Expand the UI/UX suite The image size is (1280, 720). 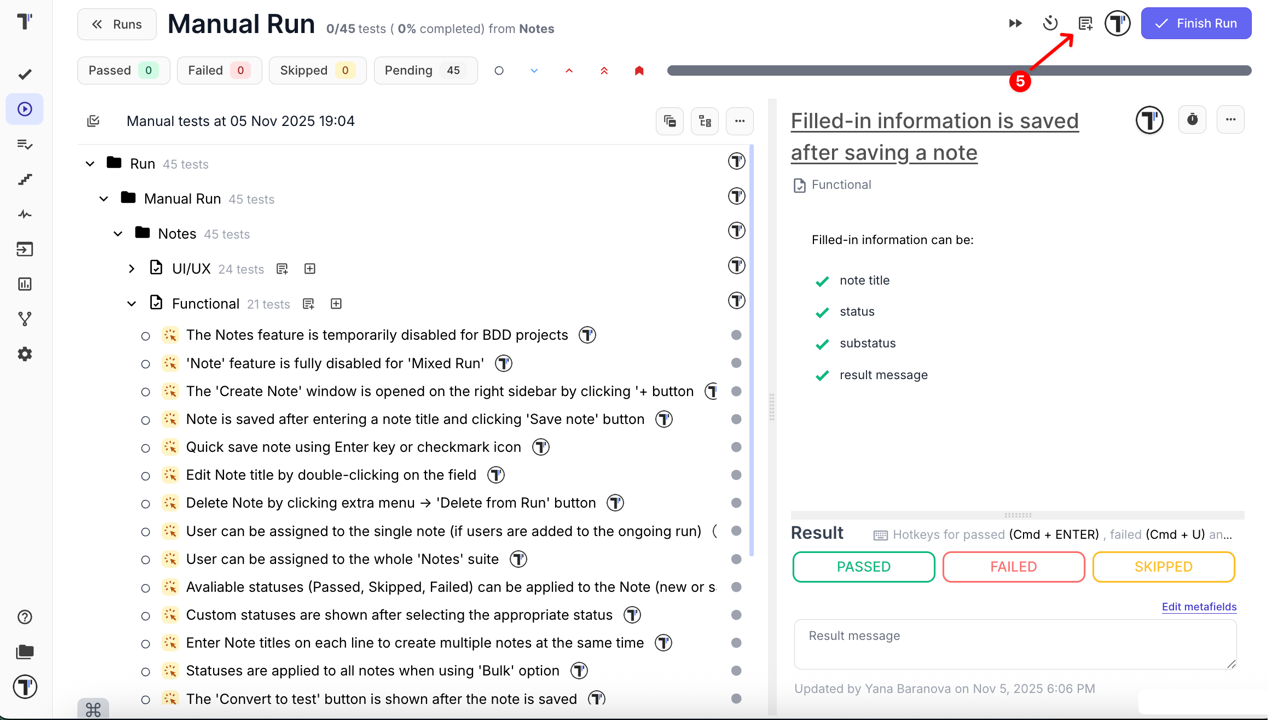(x=132, y=269)
